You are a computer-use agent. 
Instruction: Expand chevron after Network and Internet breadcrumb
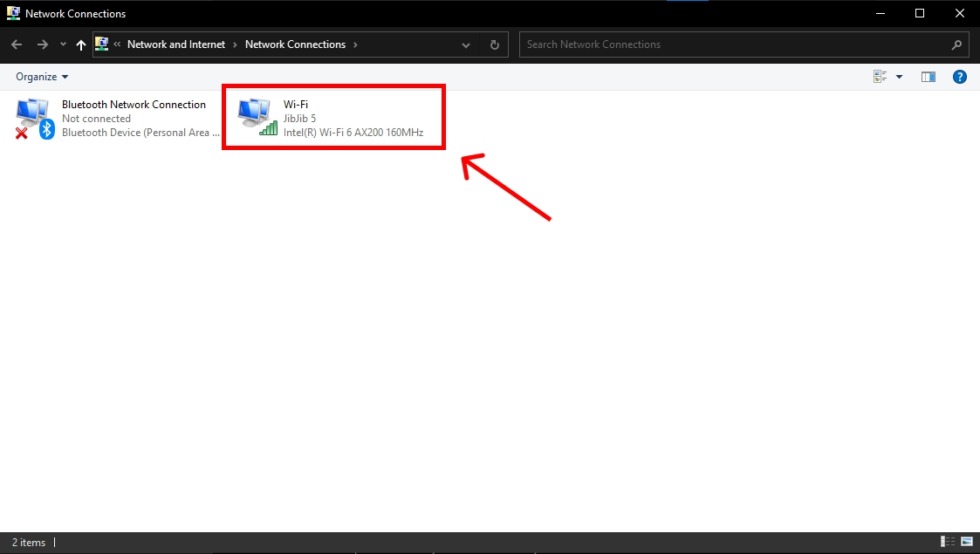coord(235,44)
